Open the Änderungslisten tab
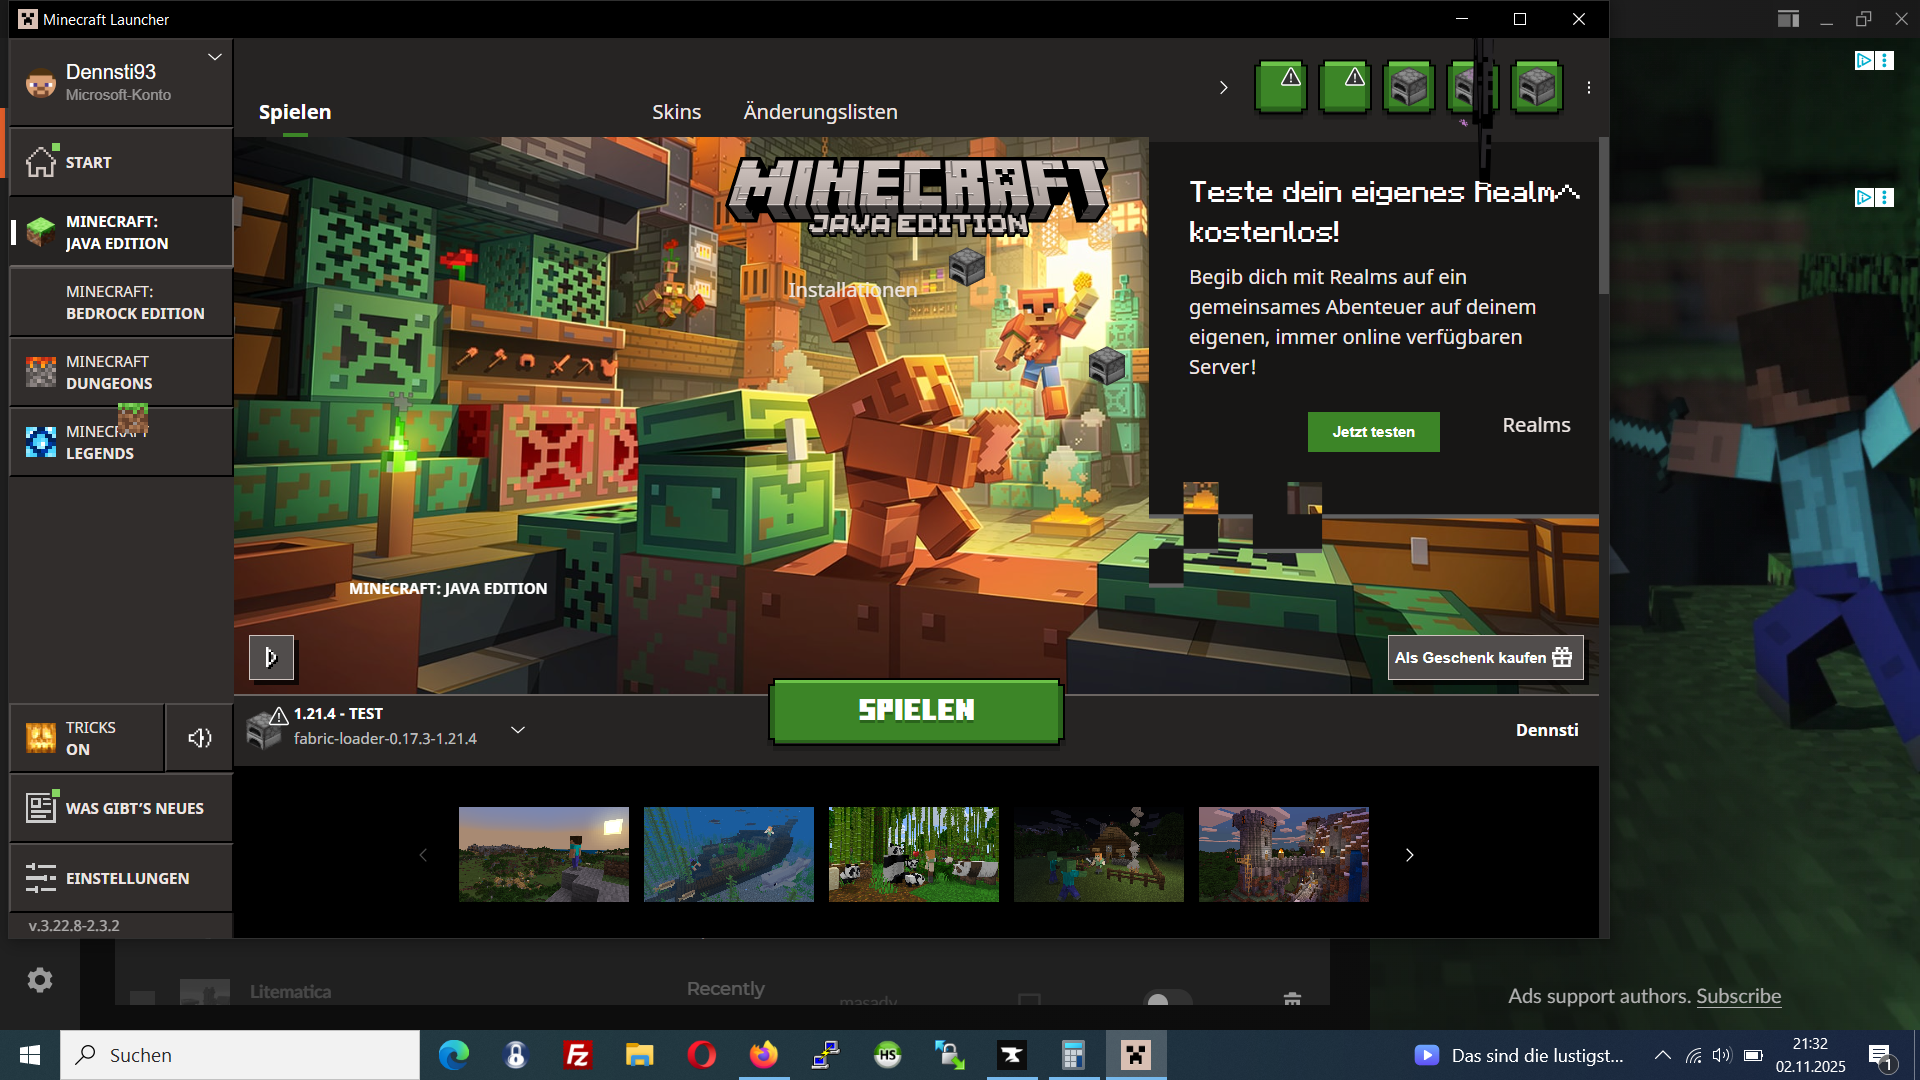The width and height of the screenshot is (1920, 1080). click(x=820, y=112)
